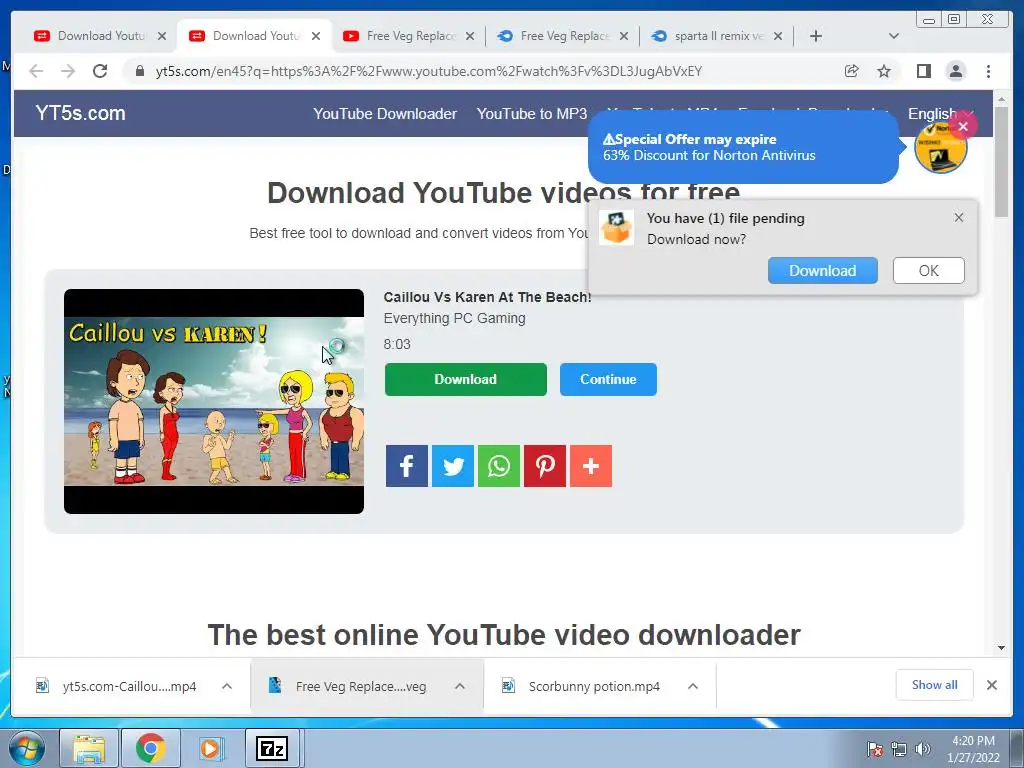The height and width of the screenshot is (768, 1024).
Task: Open Windows Media Player from taskbar
Action: point(211,748)
